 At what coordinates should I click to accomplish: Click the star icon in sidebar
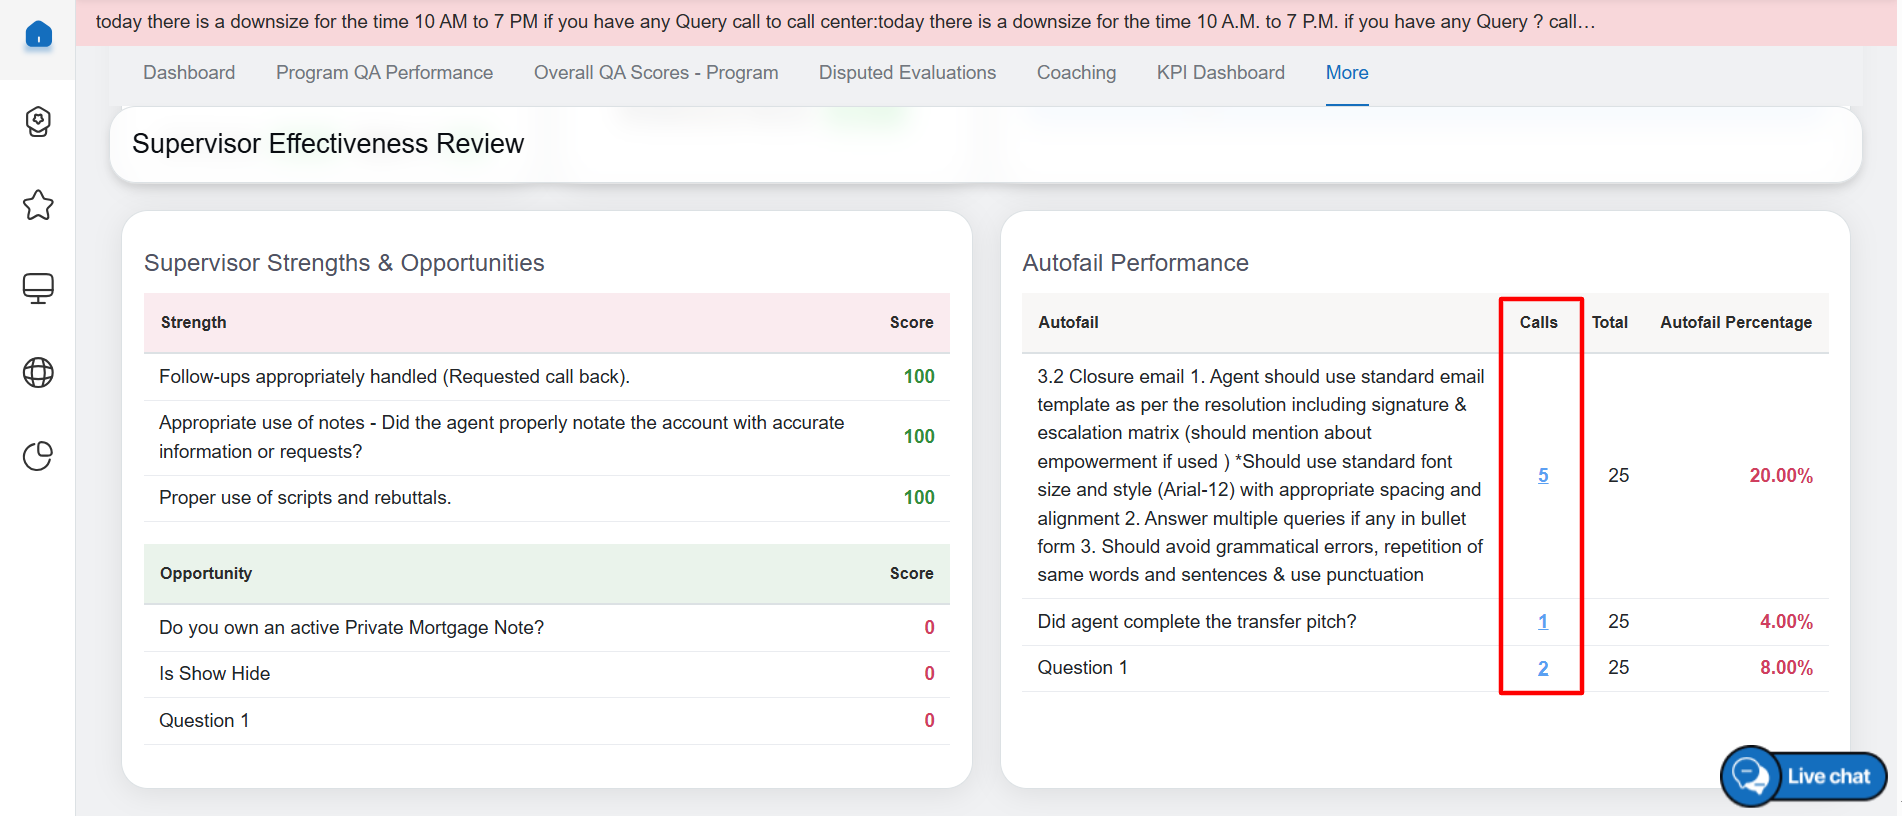click(x=38, y=205)
